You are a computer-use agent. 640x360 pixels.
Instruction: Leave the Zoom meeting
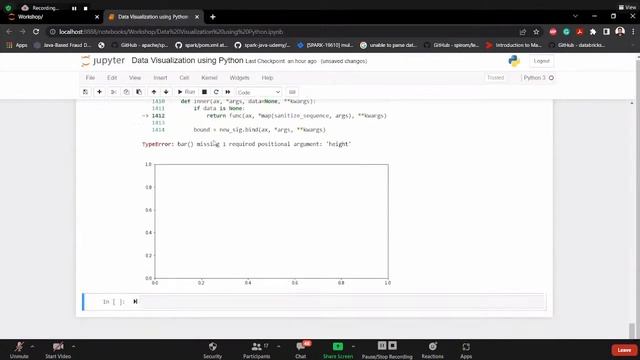tap(624, 350)
